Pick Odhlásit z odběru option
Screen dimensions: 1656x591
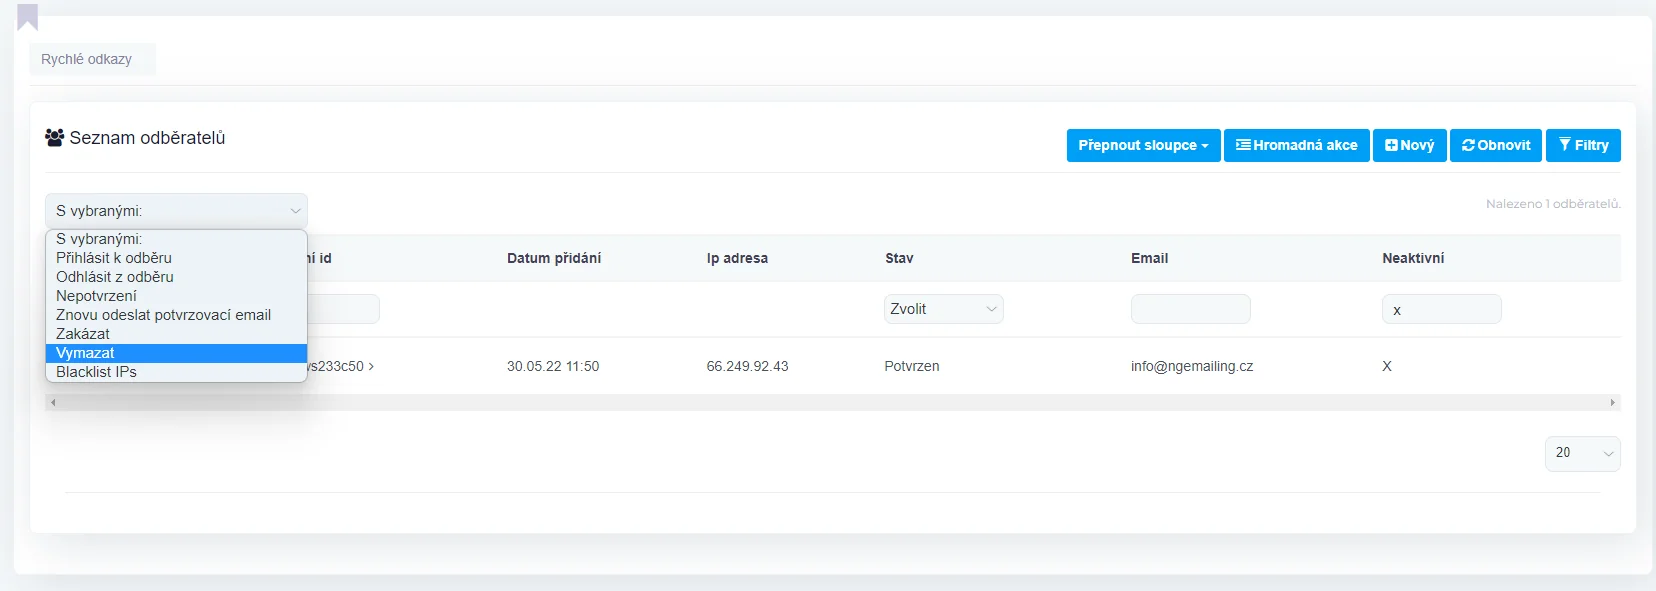point(115,277)
